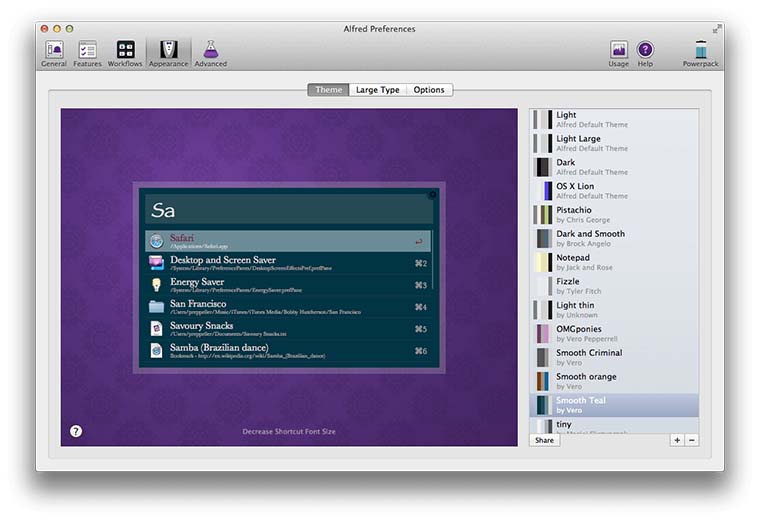760x521 pixels.
Task: Click the Pistachio theme color swatch
Action: pyautogui.click(x=543, y=215)
